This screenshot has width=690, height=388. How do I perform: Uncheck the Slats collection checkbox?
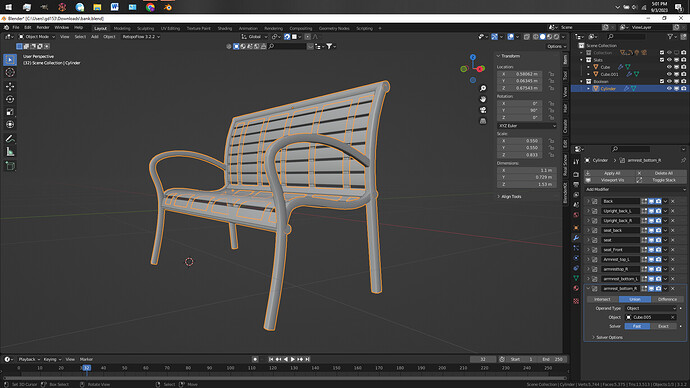tap(662, 60)
